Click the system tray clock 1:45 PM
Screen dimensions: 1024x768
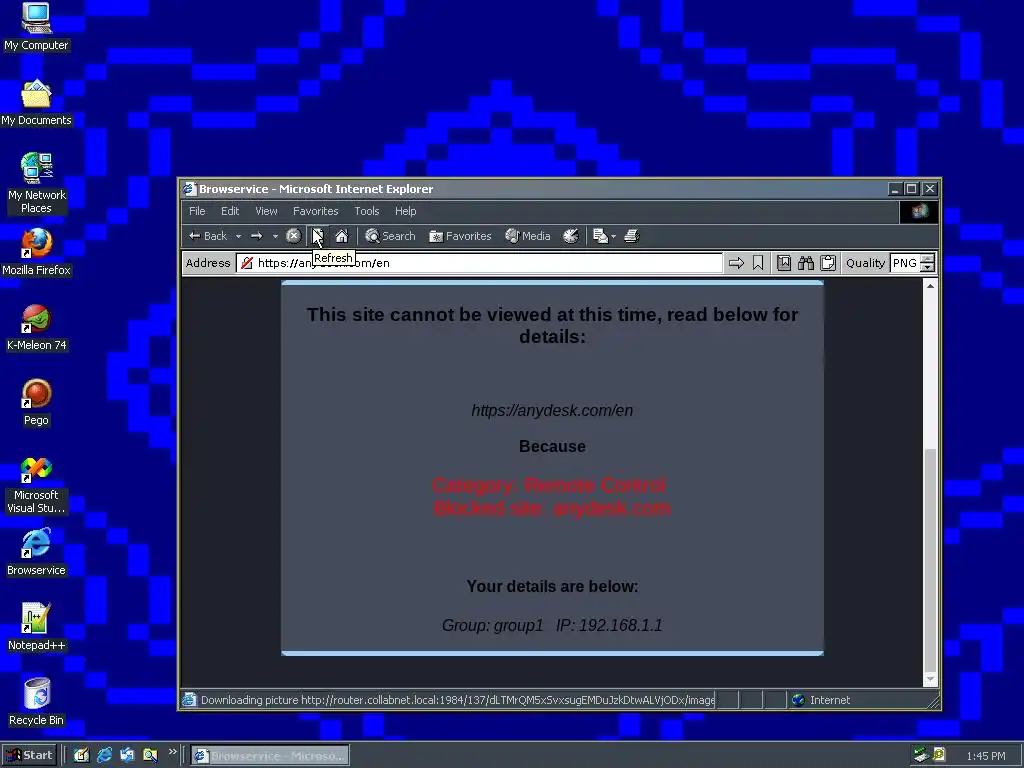tap(986, 756)
